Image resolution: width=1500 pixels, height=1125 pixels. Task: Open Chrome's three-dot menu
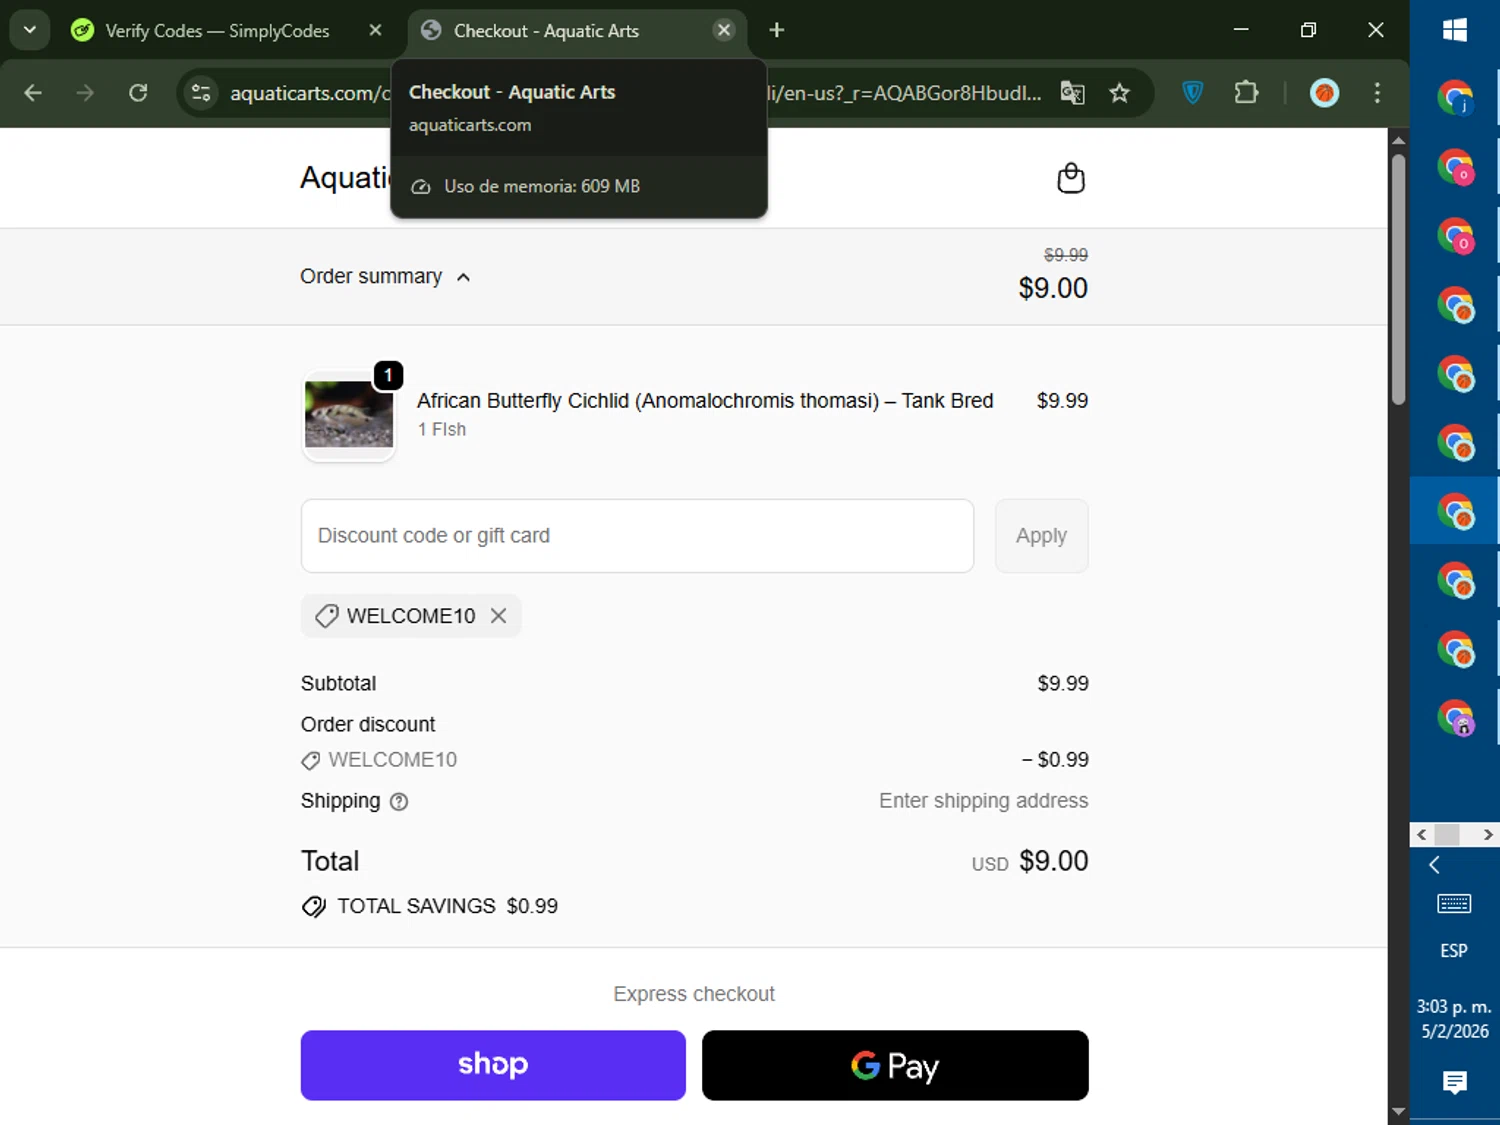click(x=1377, y=93)
